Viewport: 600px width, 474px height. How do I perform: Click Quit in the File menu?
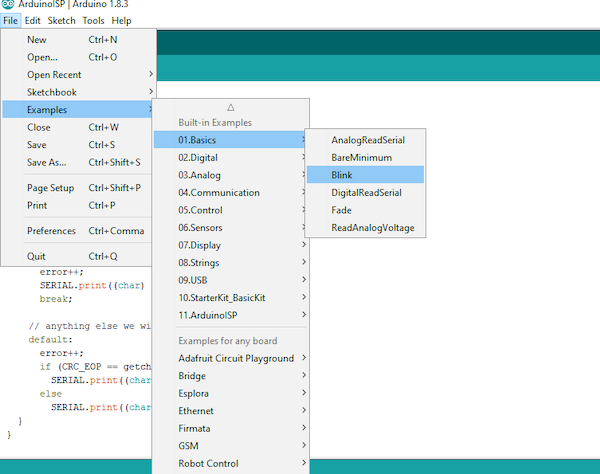point(38,255)
